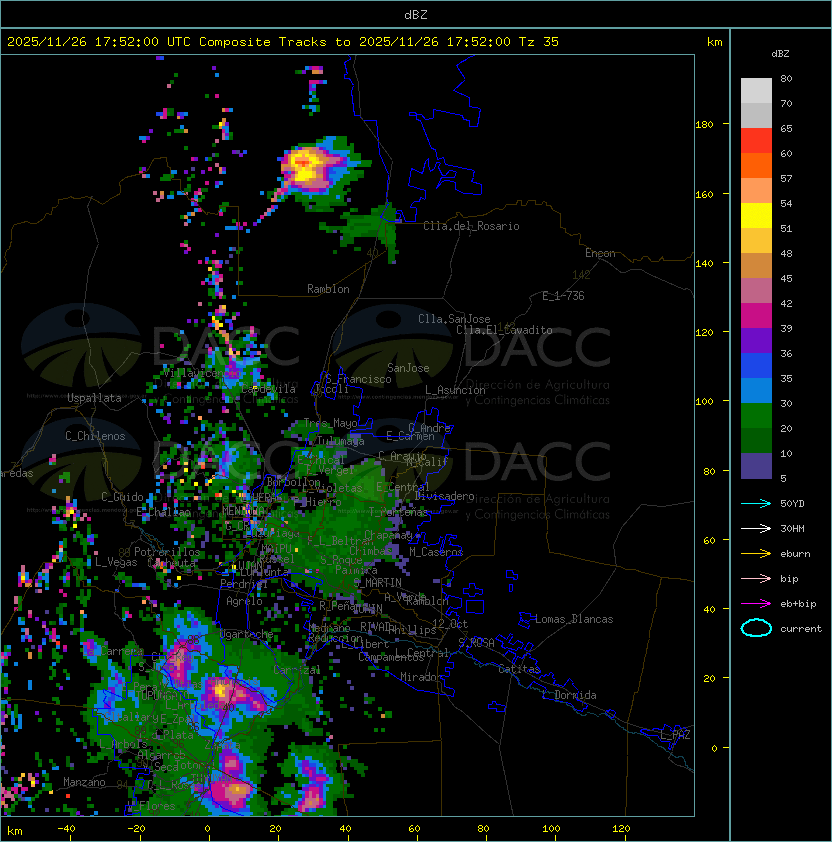Click the 'Carrizal' place label

coord(297,670)
